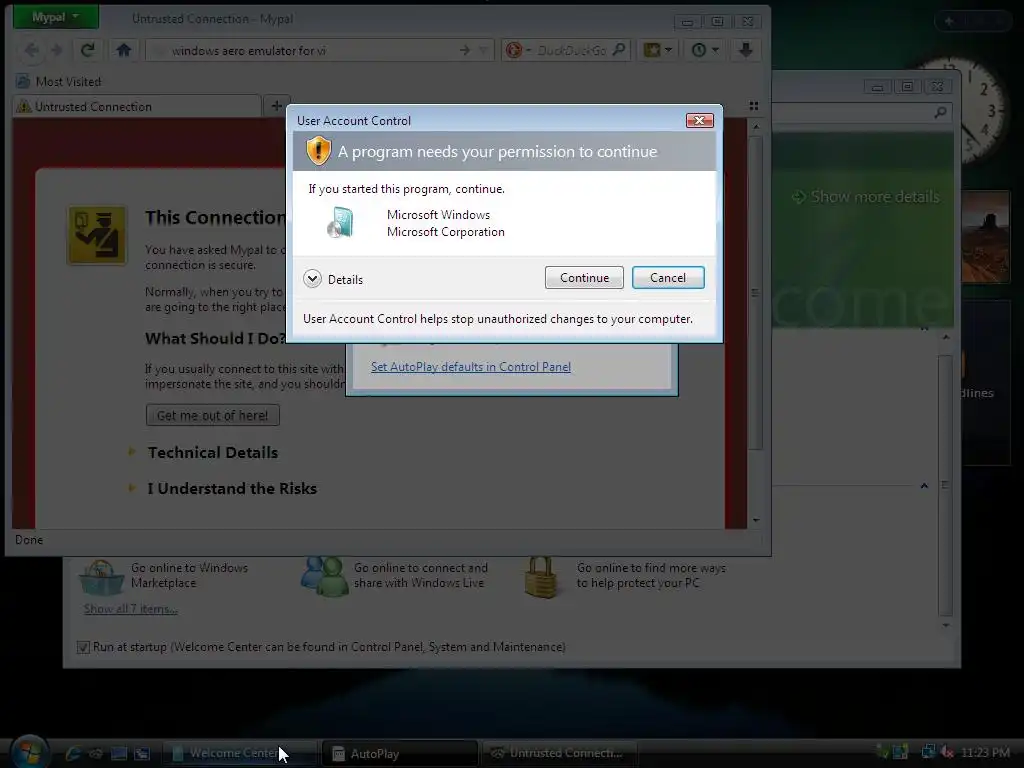Click Continue in User Account Control dialog

click(x=584, y=278)
